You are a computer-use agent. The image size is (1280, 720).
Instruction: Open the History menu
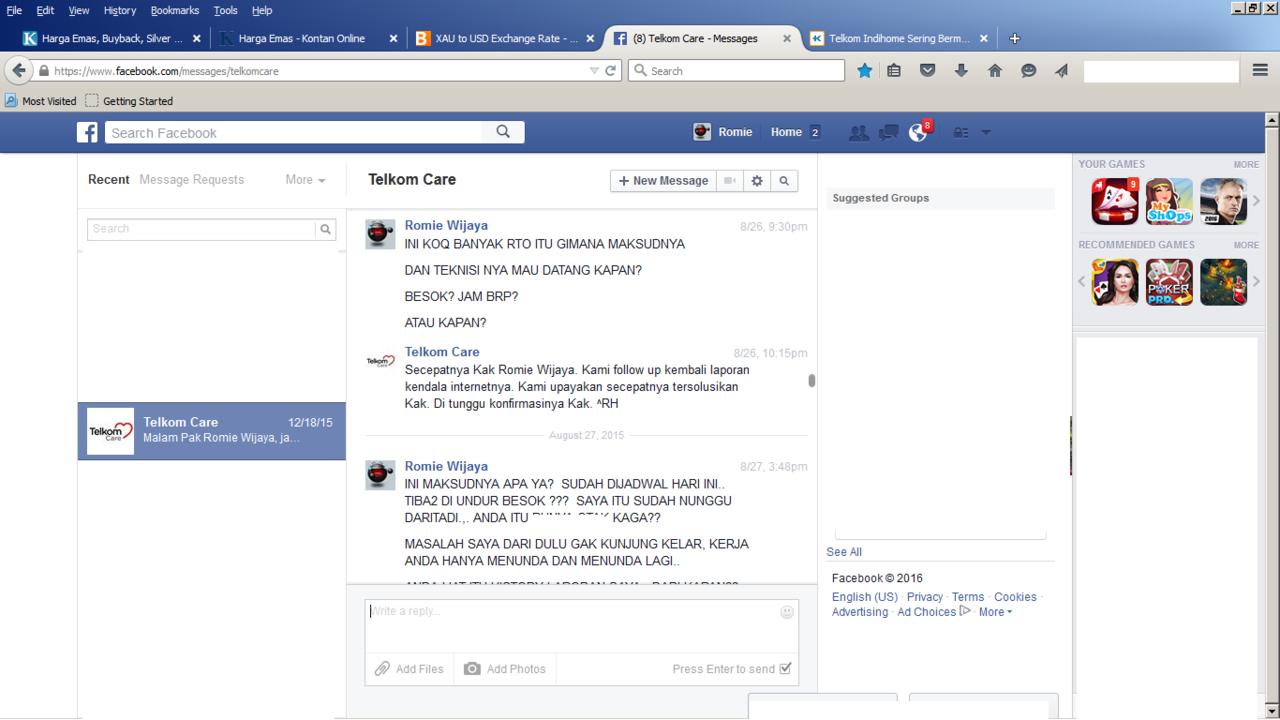point(119,10)
